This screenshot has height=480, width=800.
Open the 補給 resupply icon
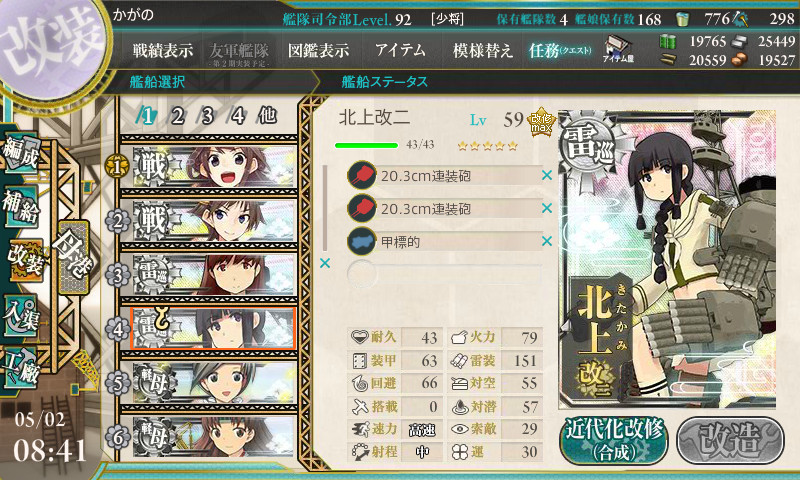[20, 206]
